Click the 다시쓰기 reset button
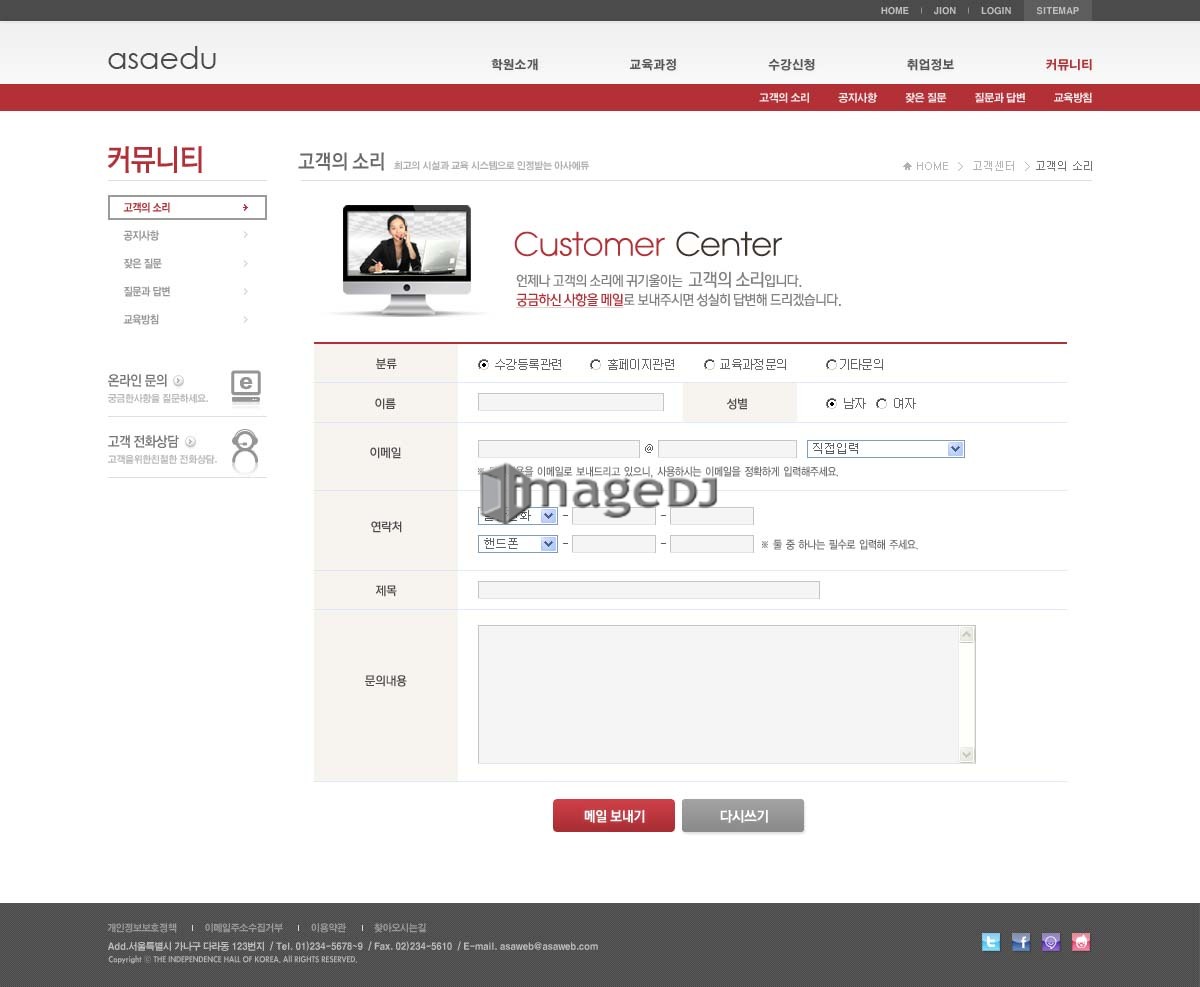The image size is (1200, 987). click(743, 816)
